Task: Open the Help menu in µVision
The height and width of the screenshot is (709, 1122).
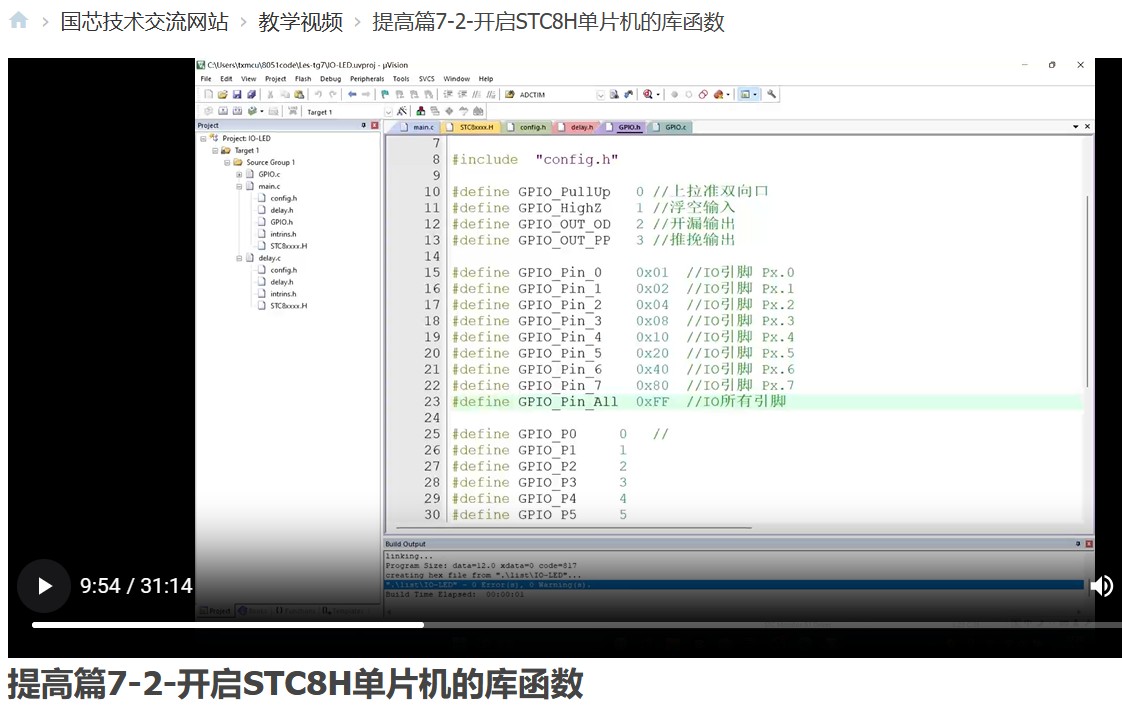Action: [x=486, y=79]
